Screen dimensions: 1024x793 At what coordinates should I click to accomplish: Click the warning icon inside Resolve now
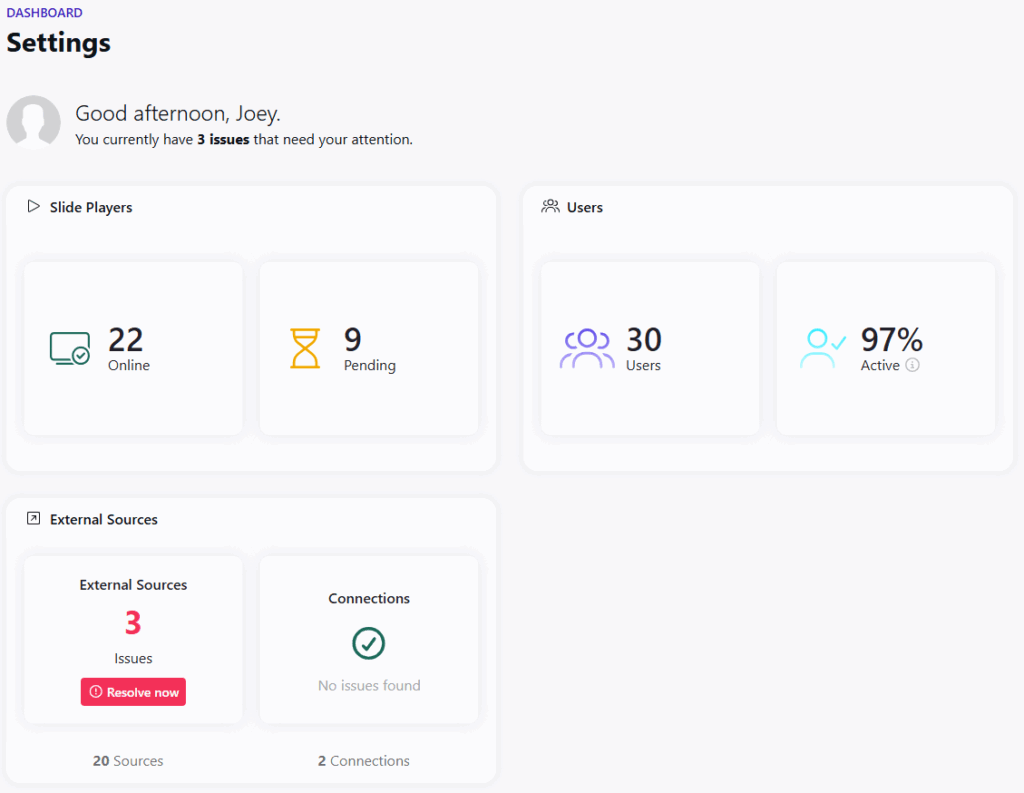click(x=95, y=691)
